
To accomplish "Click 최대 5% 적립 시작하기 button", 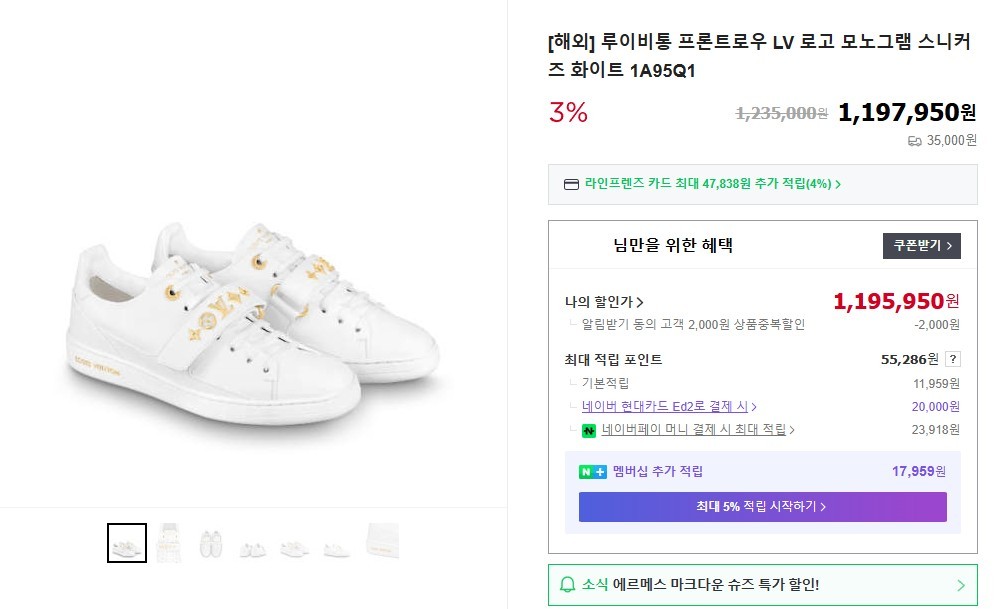I will tap(762, 507).
